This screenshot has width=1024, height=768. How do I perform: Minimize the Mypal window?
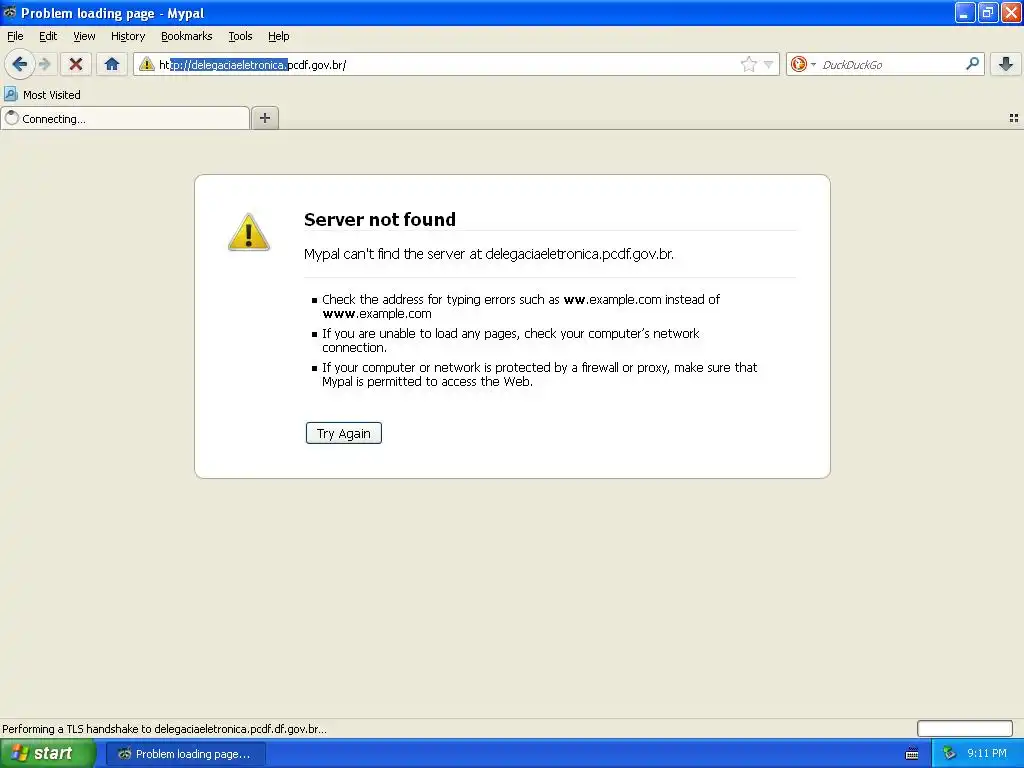pyautogui.click(x=965, y=12)
